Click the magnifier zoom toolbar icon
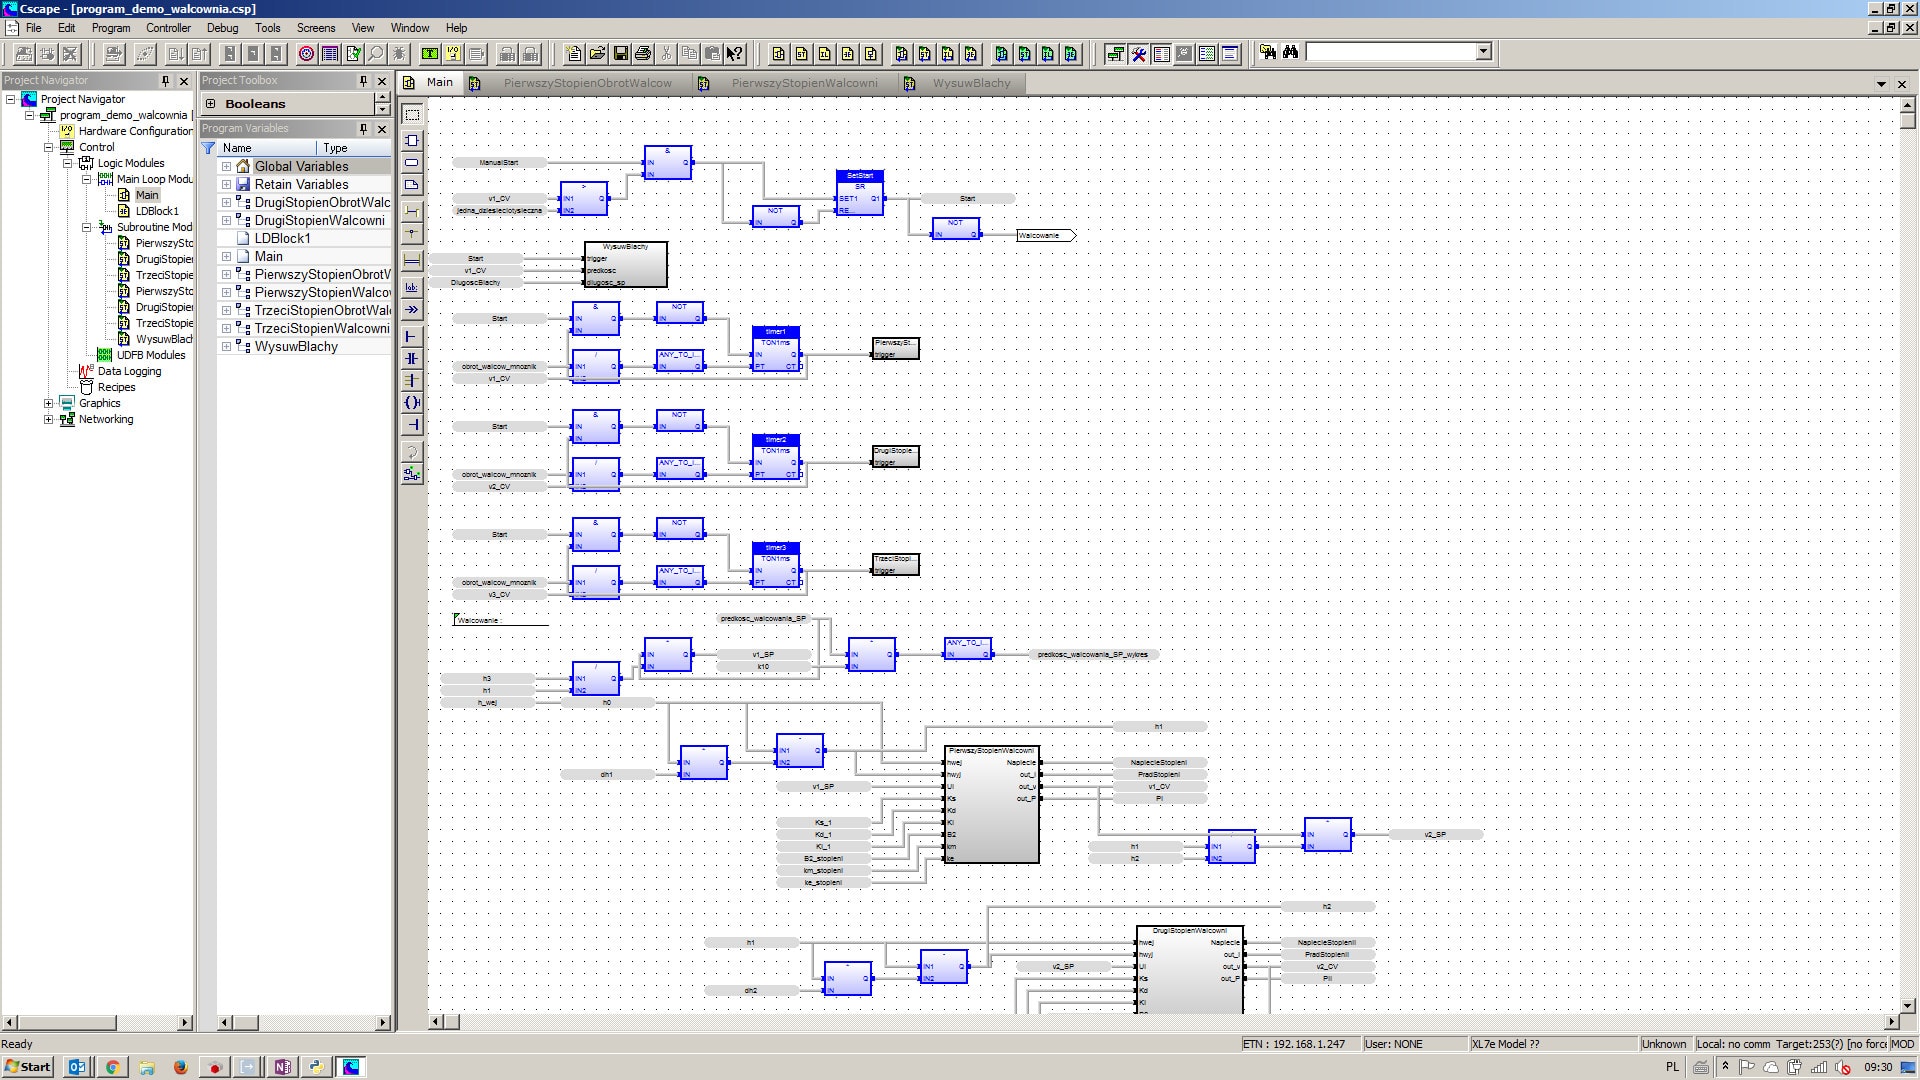Image resolution: width=1920 pixels, height=1080 pixels. tap(376, 53)
